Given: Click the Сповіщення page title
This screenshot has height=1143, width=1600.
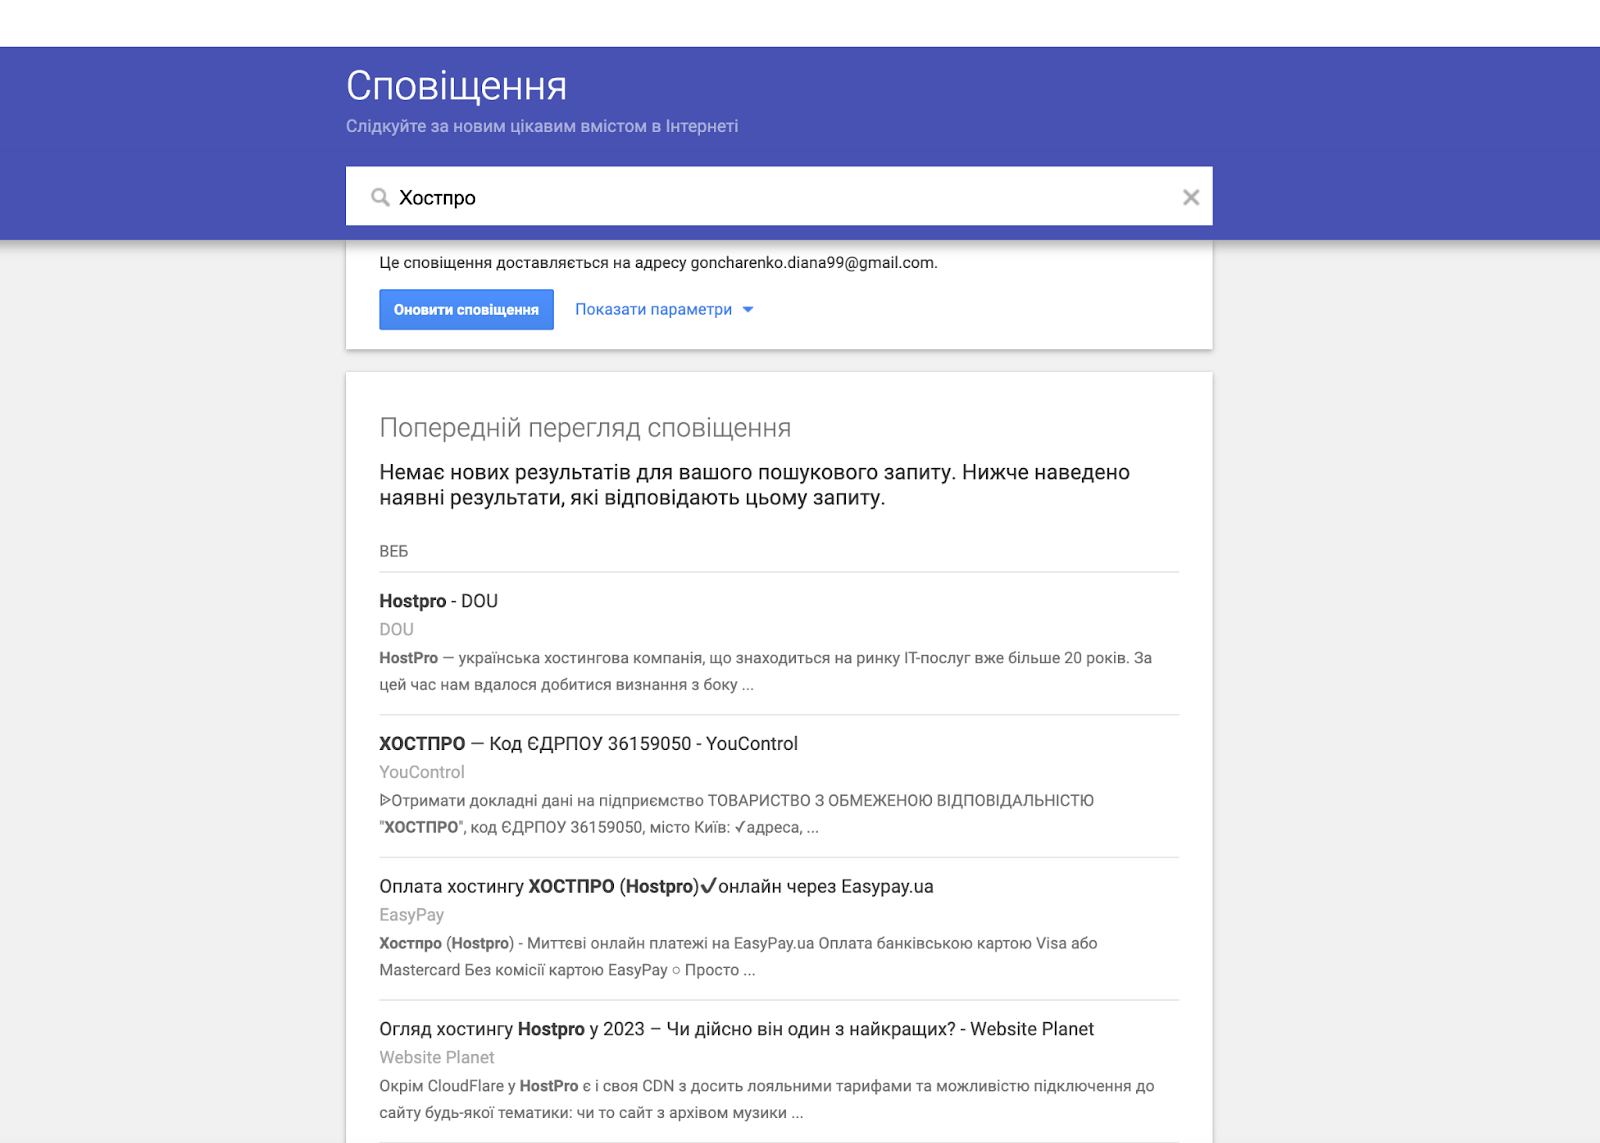Looking at the screenshot, I should (x=456, y=87).
